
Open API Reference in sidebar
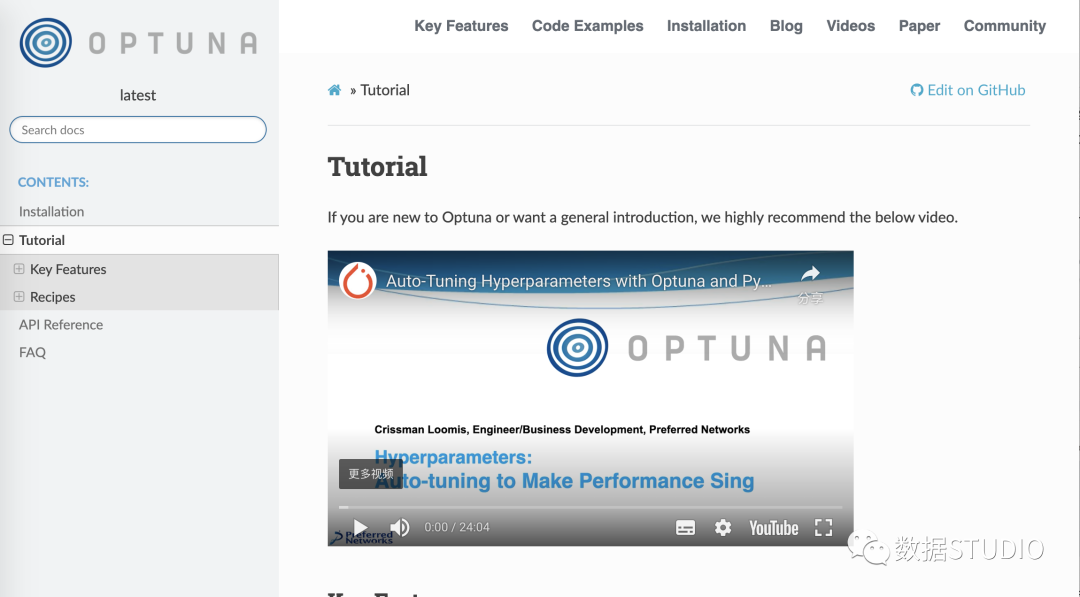61,324
